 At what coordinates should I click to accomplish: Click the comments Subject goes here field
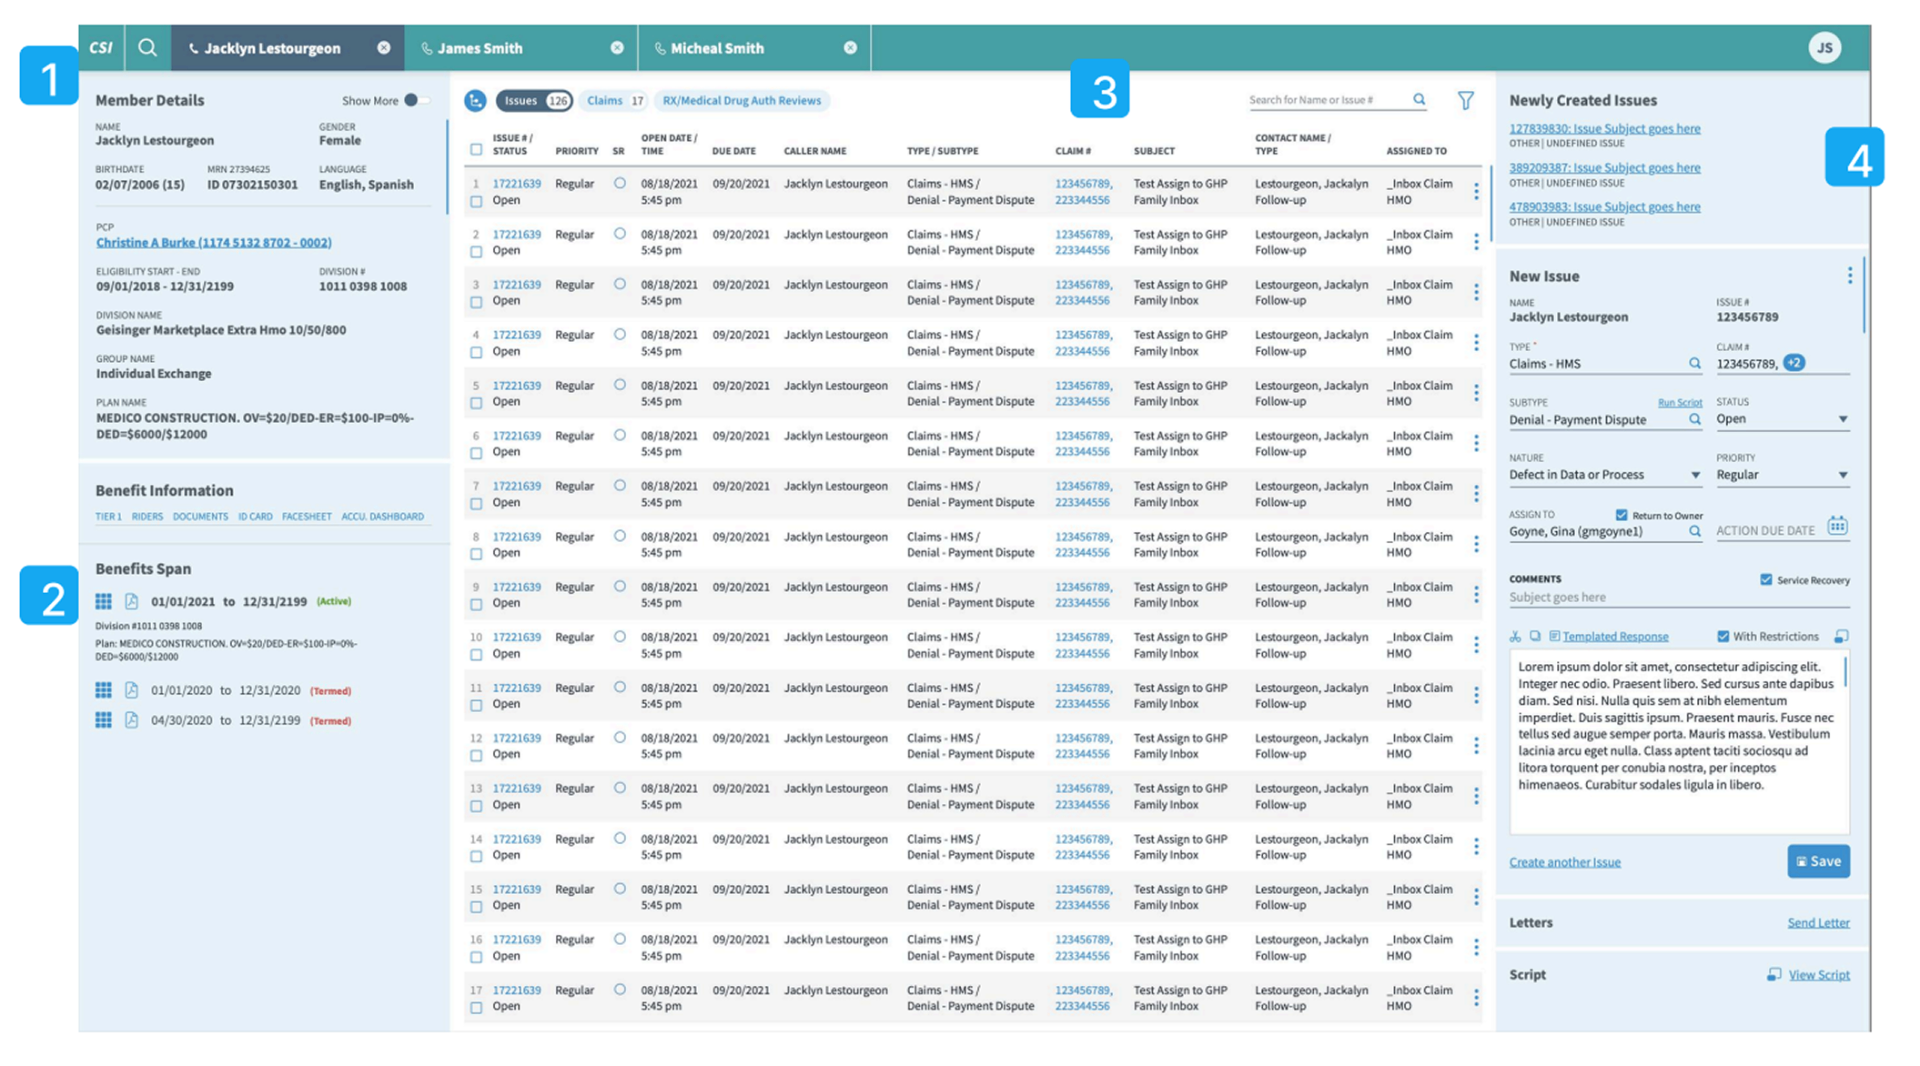click(1679, 597)
